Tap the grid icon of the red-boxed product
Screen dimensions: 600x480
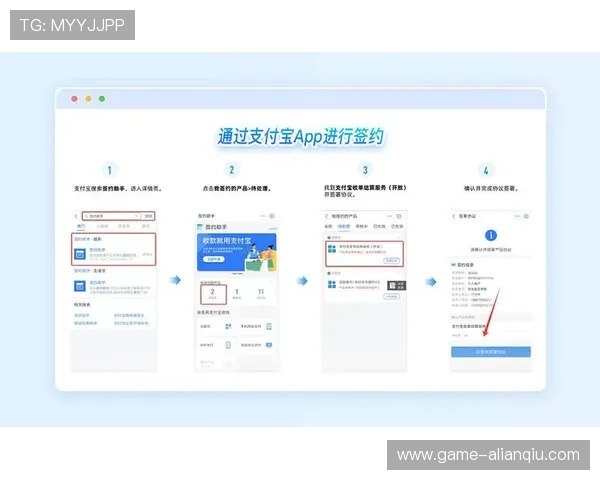coord(332,249)
